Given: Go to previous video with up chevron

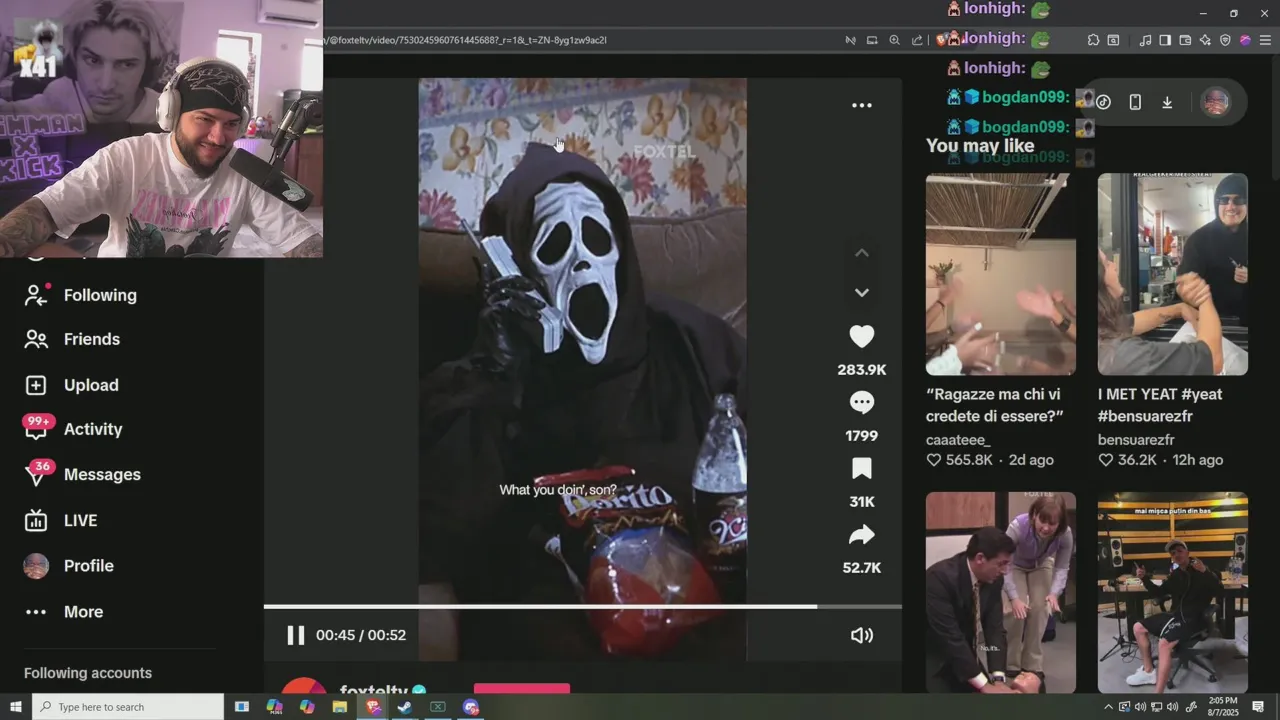Looking at the screenshot, I should [861, 253].
